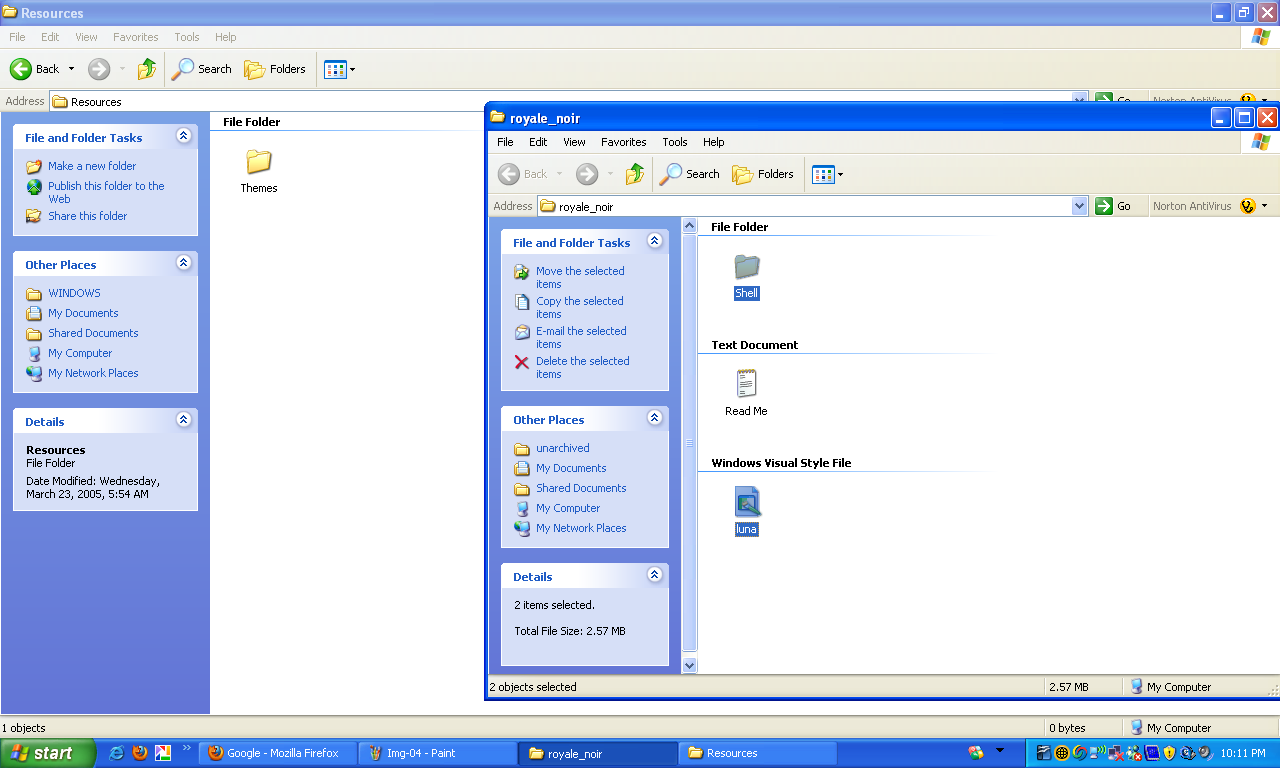This screenshot has height=768, width=1280.
Task: Click E-mail the selected items
Action: (x=581, y=337)
